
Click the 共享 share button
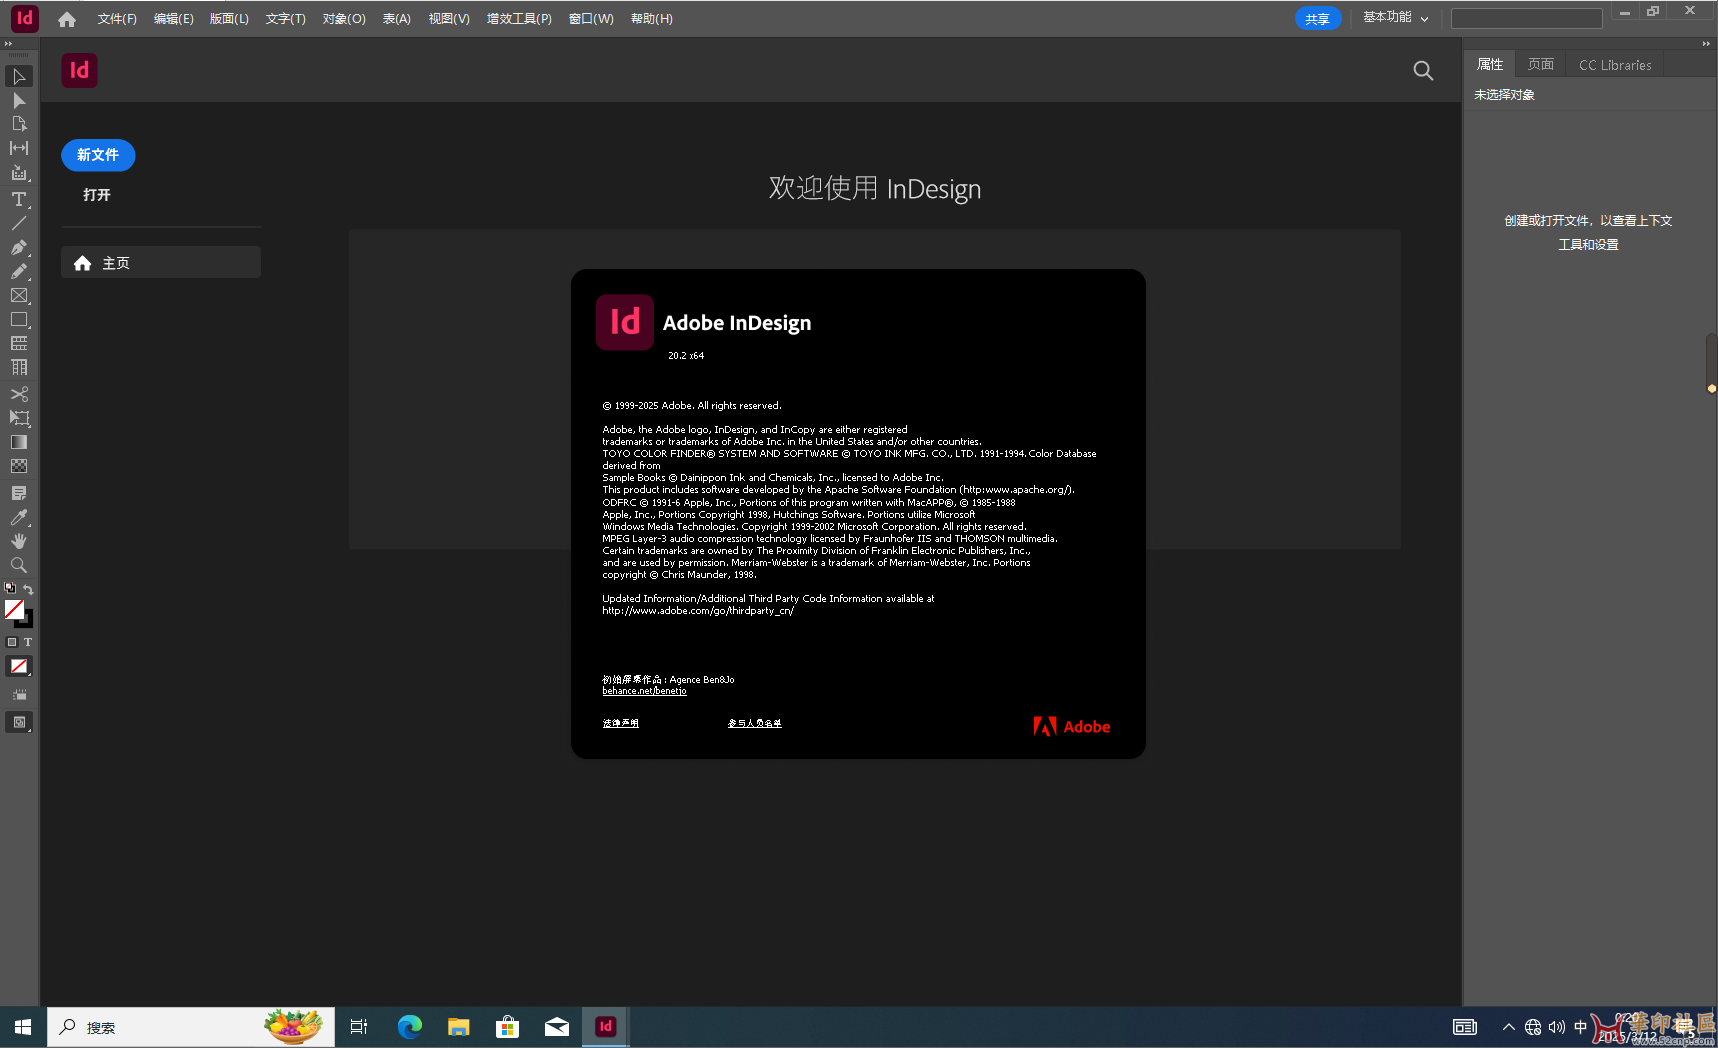pyautogui.click(x=1318, y=19)
